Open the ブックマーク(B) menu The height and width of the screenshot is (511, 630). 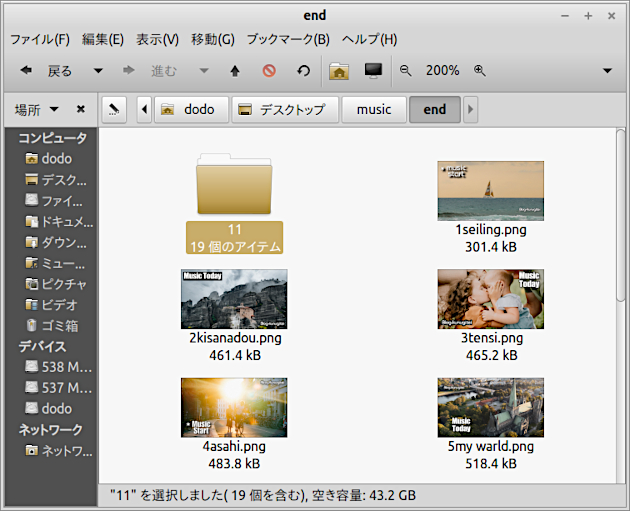[288, 39]
